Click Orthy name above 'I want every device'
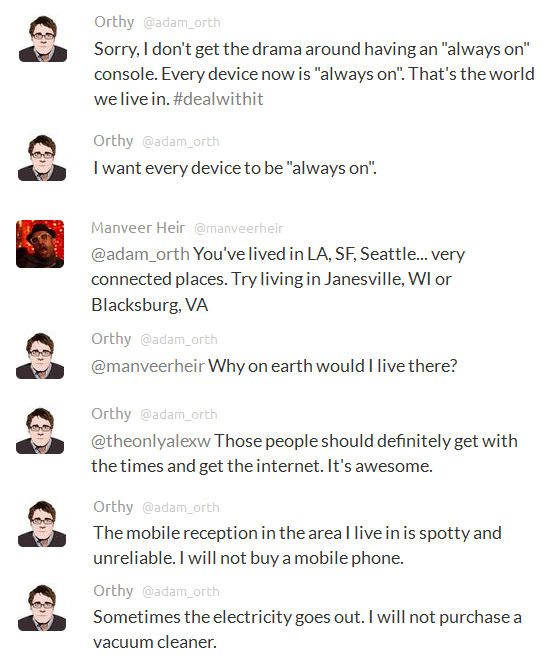Image resolution: width=550 pixels, height=662 pixels. (113, 141)
